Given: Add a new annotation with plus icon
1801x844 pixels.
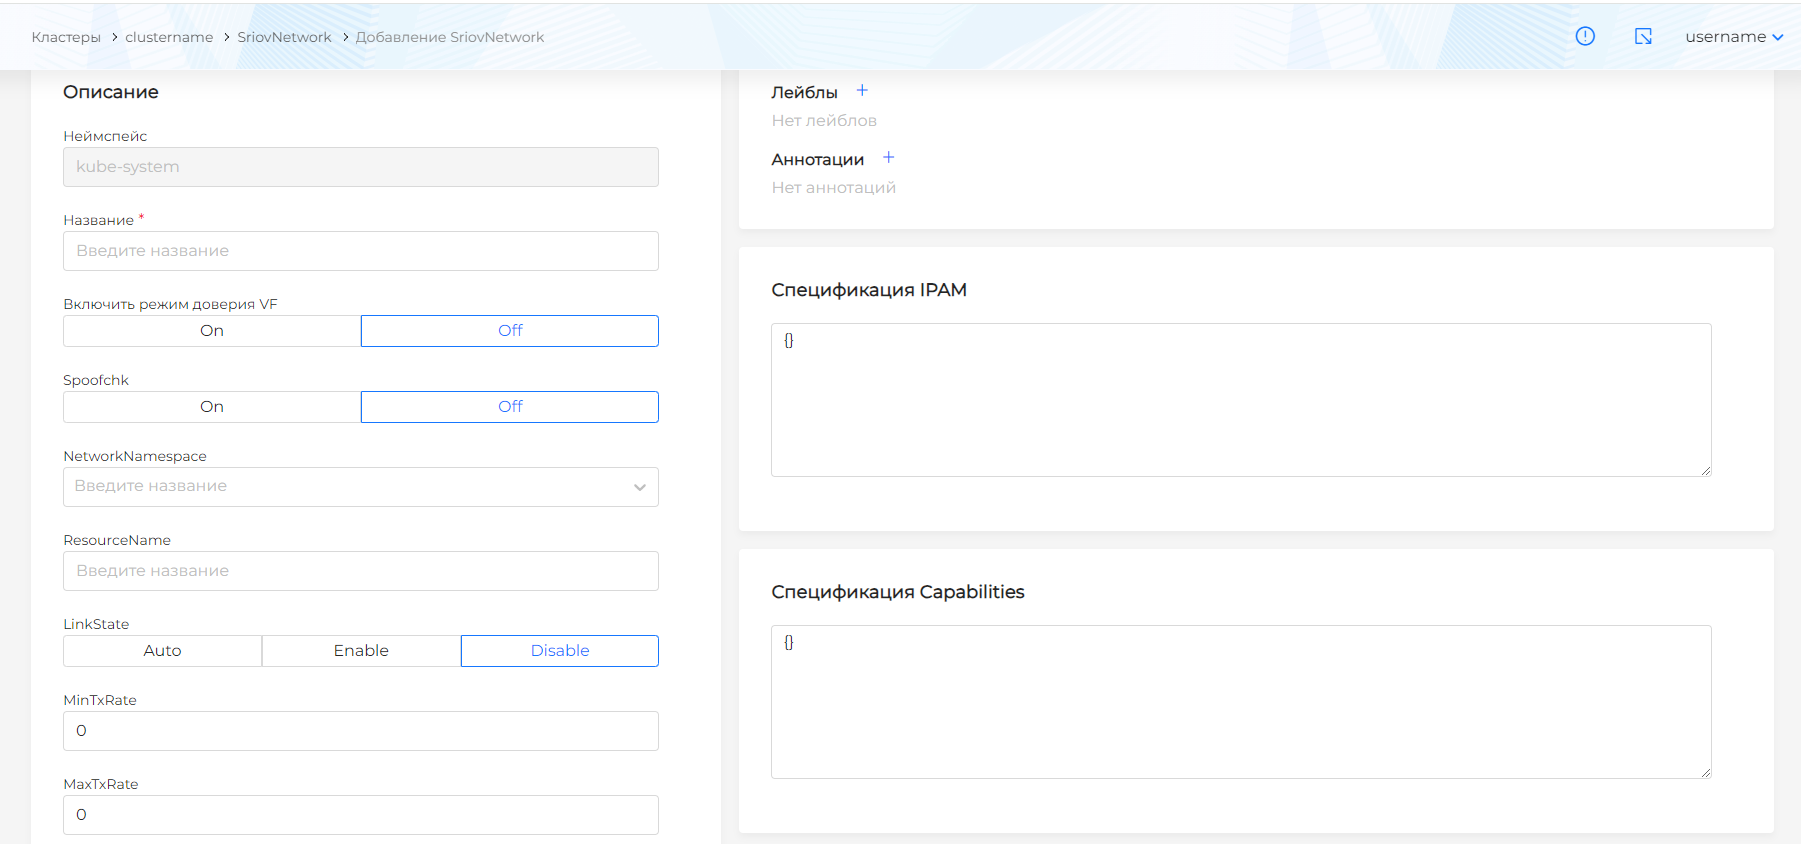Looking at the screenshot, I should tap(888, 158).
